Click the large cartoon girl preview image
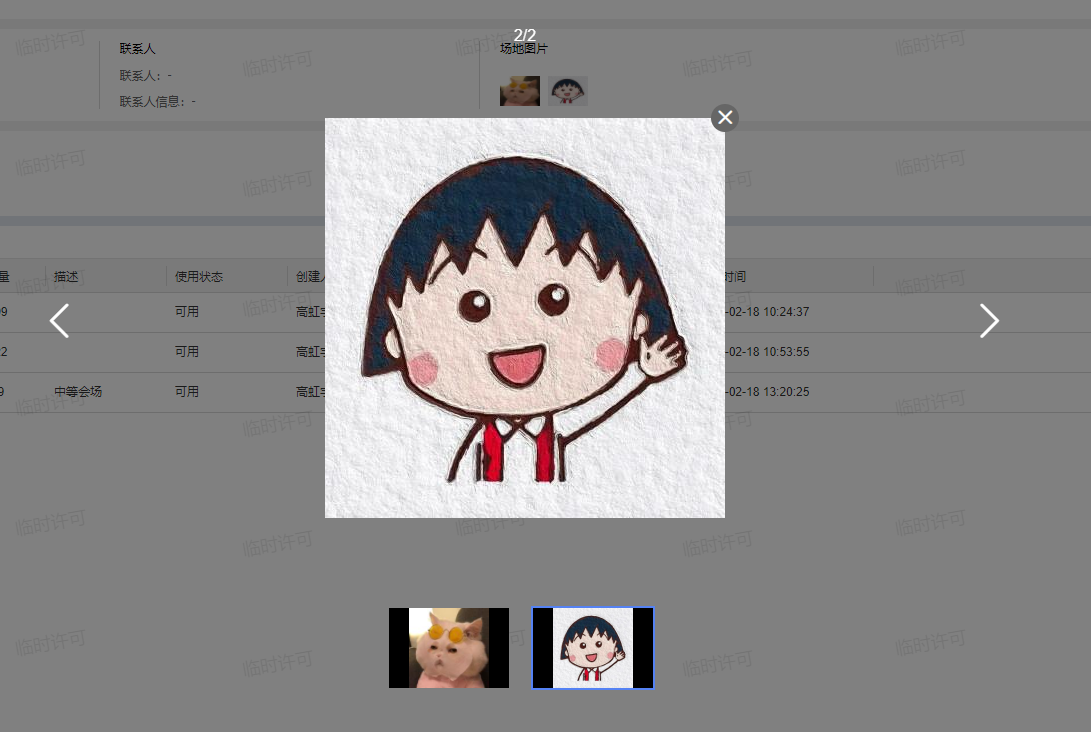 pos(524,318)
